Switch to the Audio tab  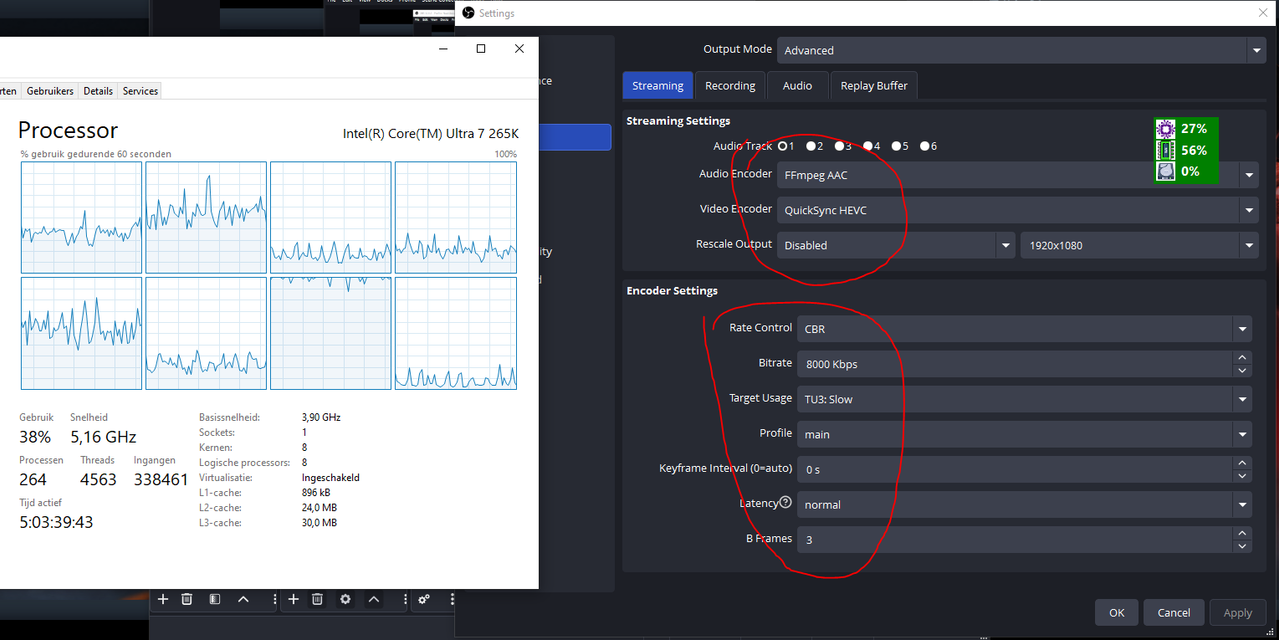797,86
